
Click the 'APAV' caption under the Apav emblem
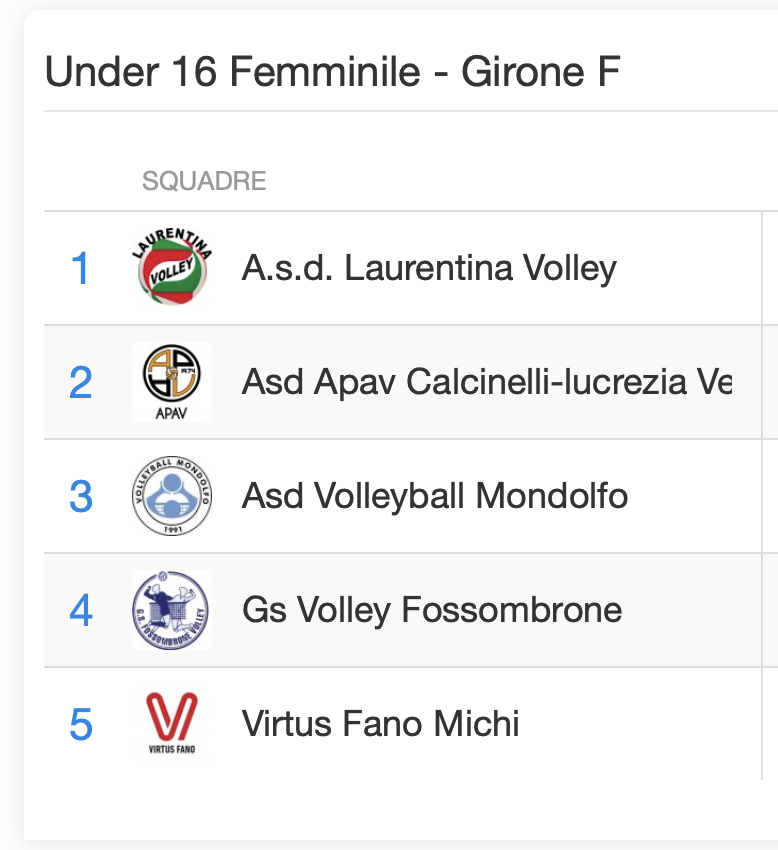(172, 410)
